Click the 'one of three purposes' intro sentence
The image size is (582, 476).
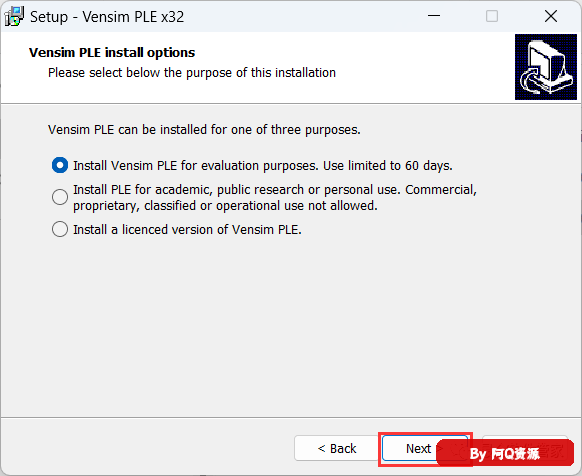click(x=204, y=130)
